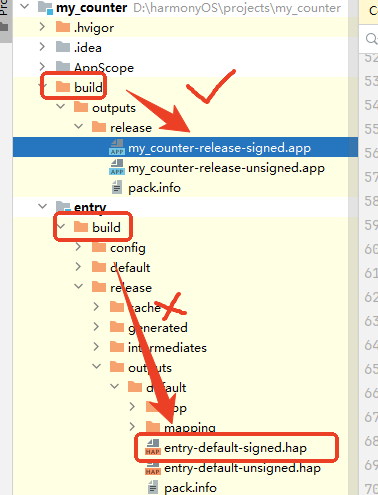Expand the cache folder chevron
The image size is (378, 495).
click(x=96, y=307)
